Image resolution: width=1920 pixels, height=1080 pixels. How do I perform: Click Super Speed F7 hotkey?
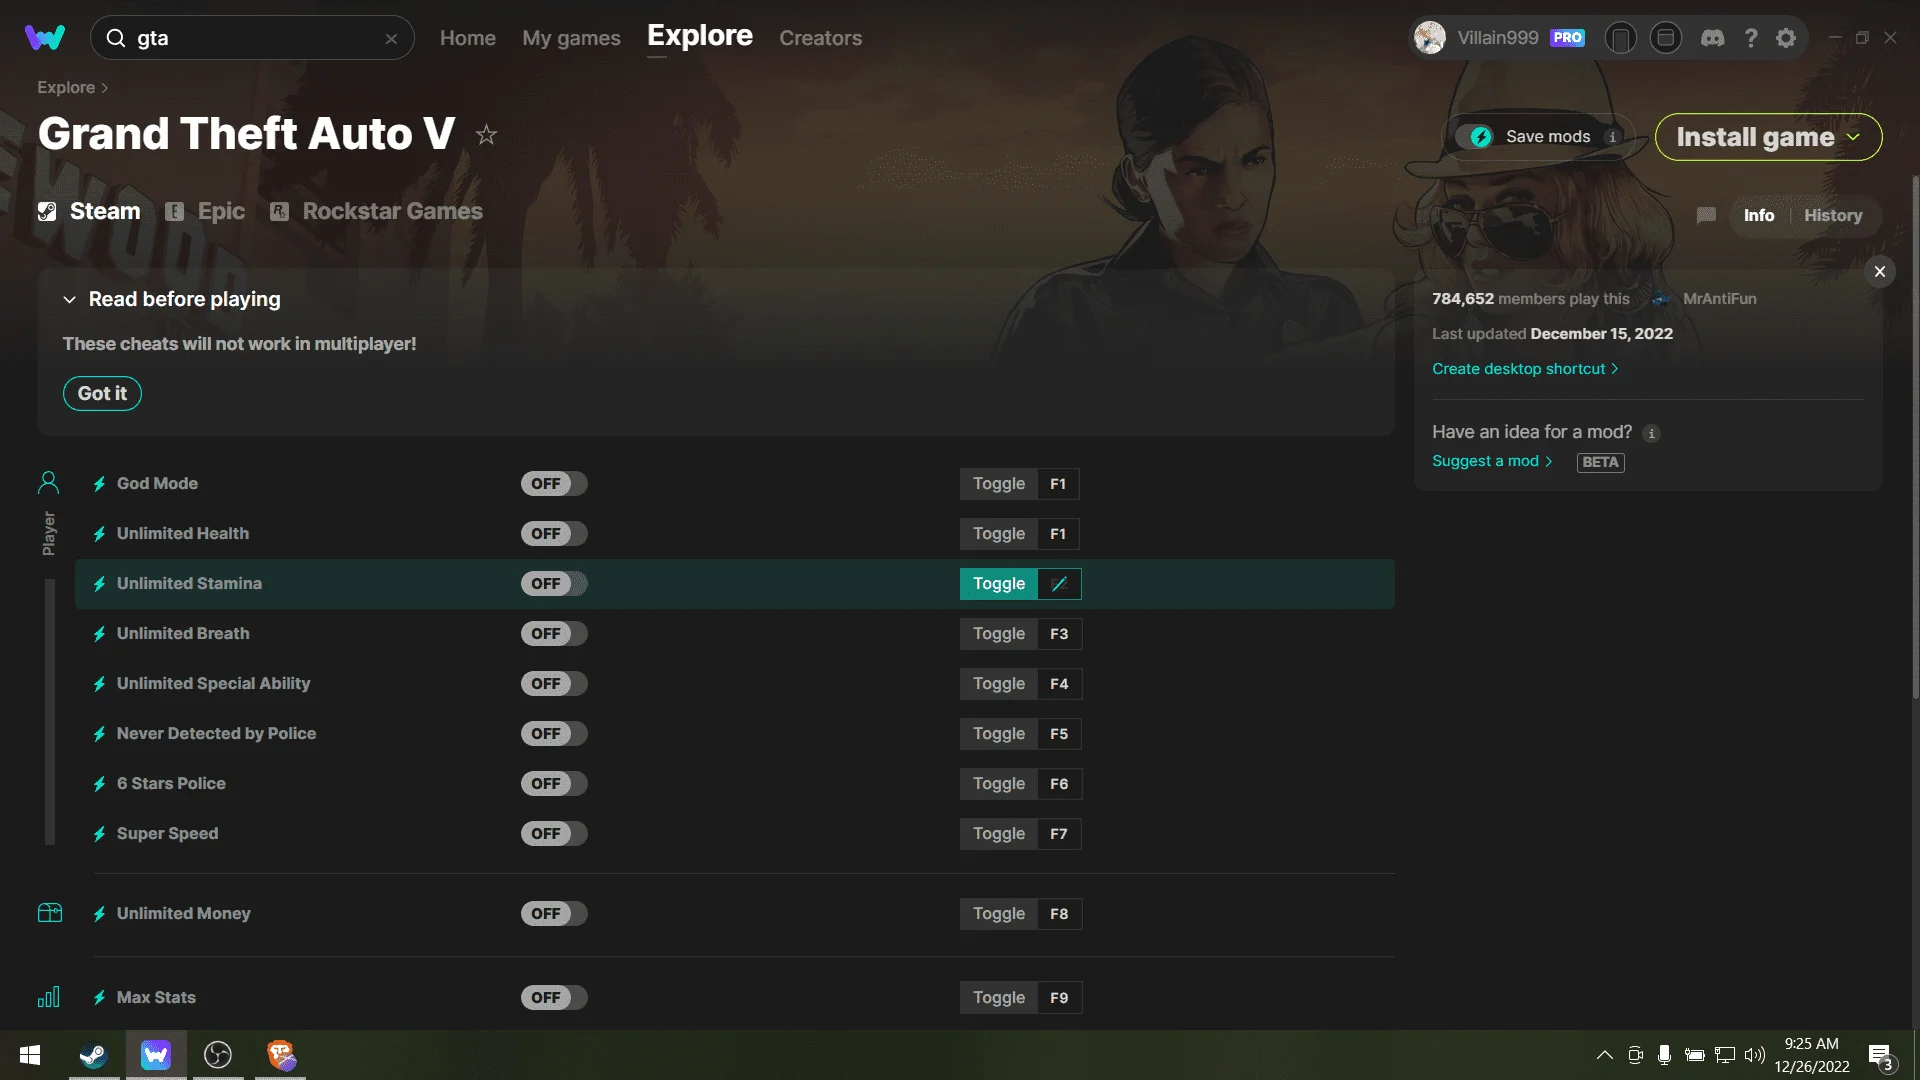click(x=1059, y=834)
